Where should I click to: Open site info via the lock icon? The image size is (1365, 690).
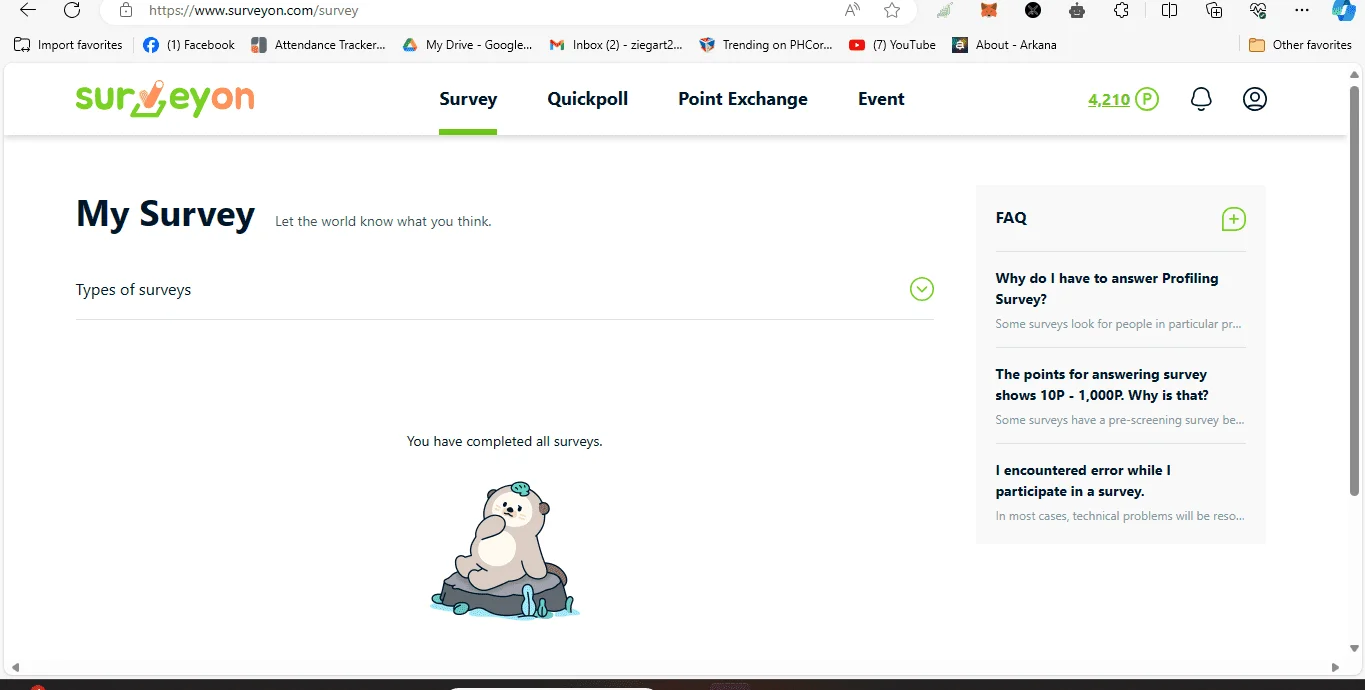tap(125, 10)
